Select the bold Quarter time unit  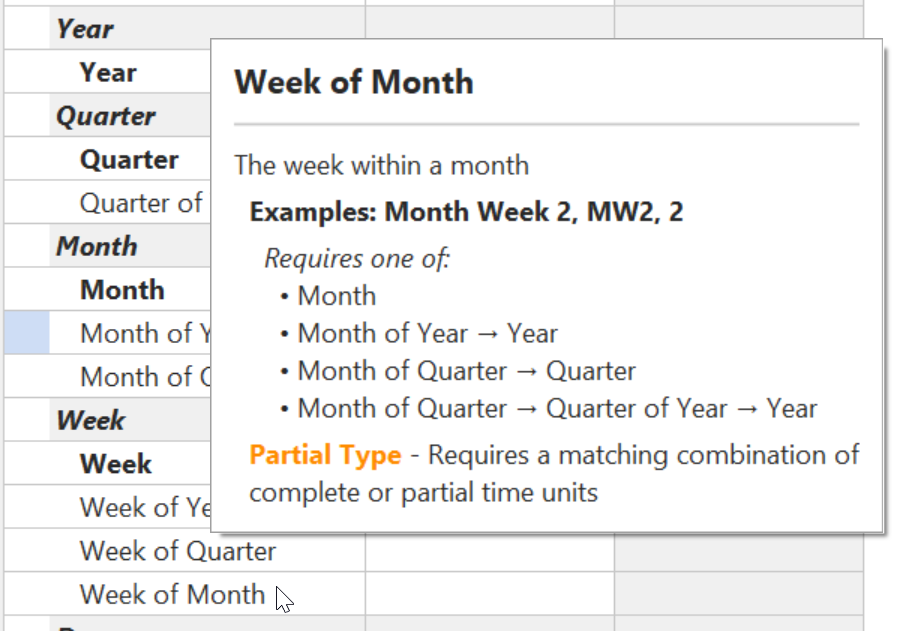[x=130, y=158]
